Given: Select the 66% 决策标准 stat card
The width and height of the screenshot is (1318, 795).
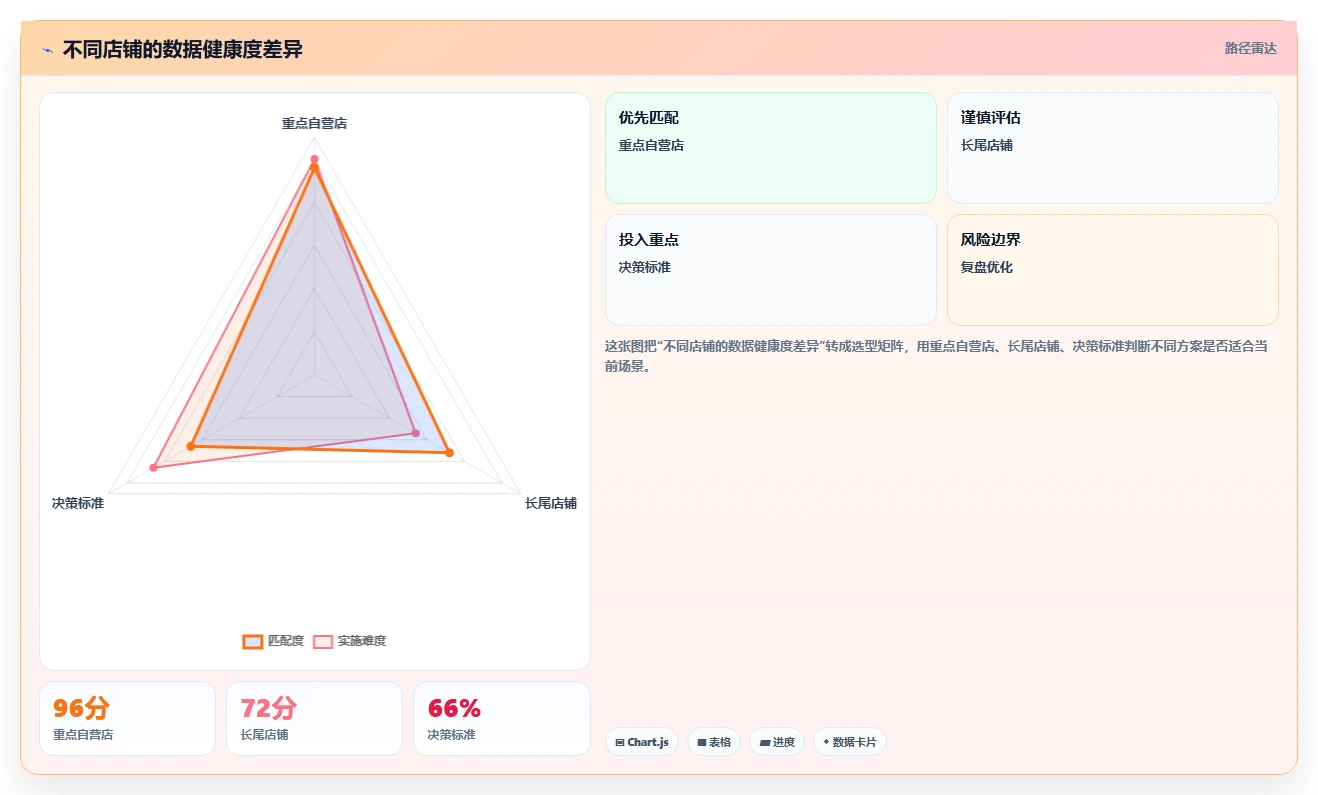Looking at the screenshot, I should tap(501, 719).
